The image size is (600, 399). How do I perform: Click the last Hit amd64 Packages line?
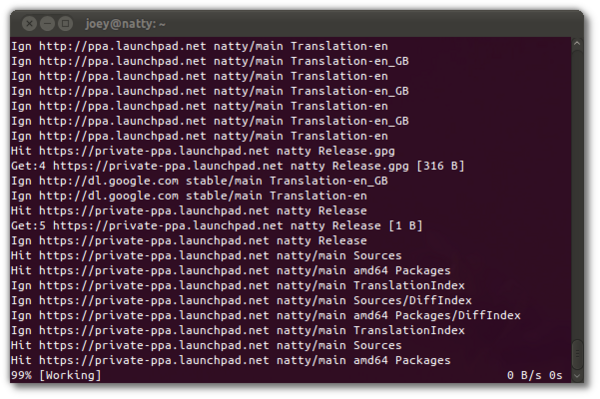pos(231,360)
